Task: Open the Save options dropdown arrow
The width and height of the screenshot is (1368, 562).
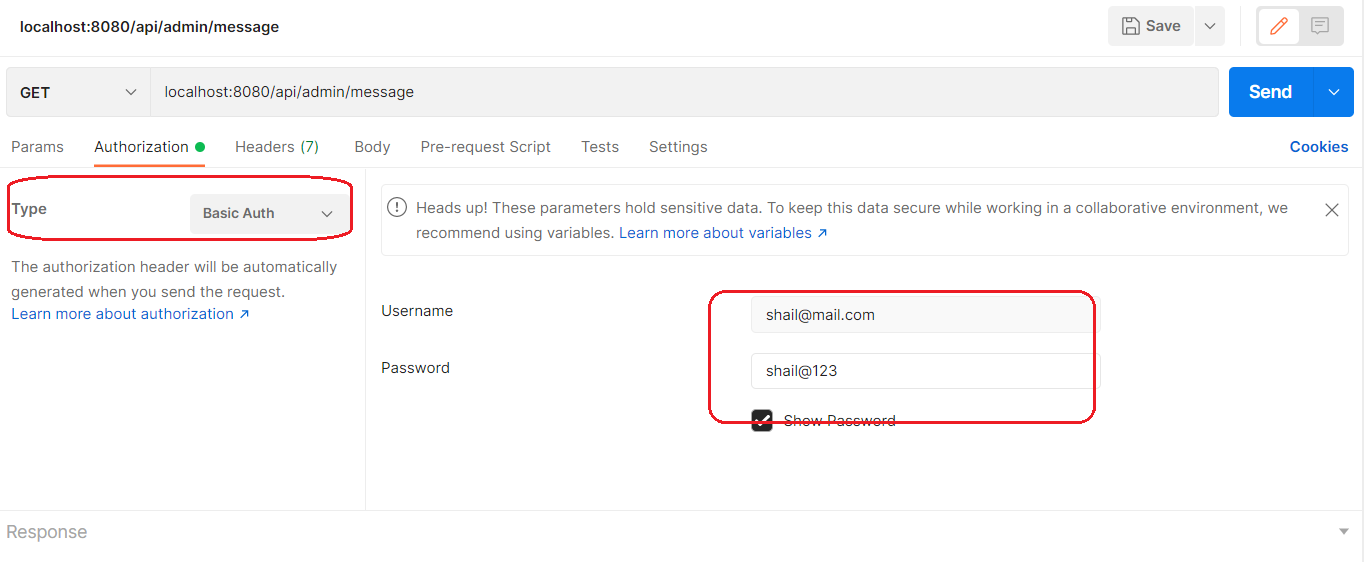Action: [x=1209, y=26]
